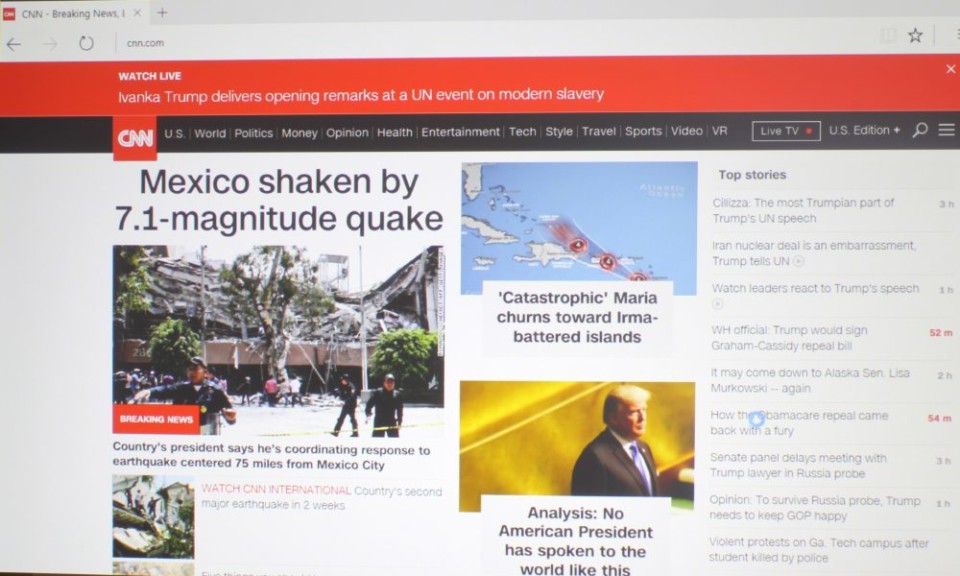The height and width of the screenshot is (576, 960).
Task: Open 'Catastrophic' Maria churns headline
Action: 577,318
